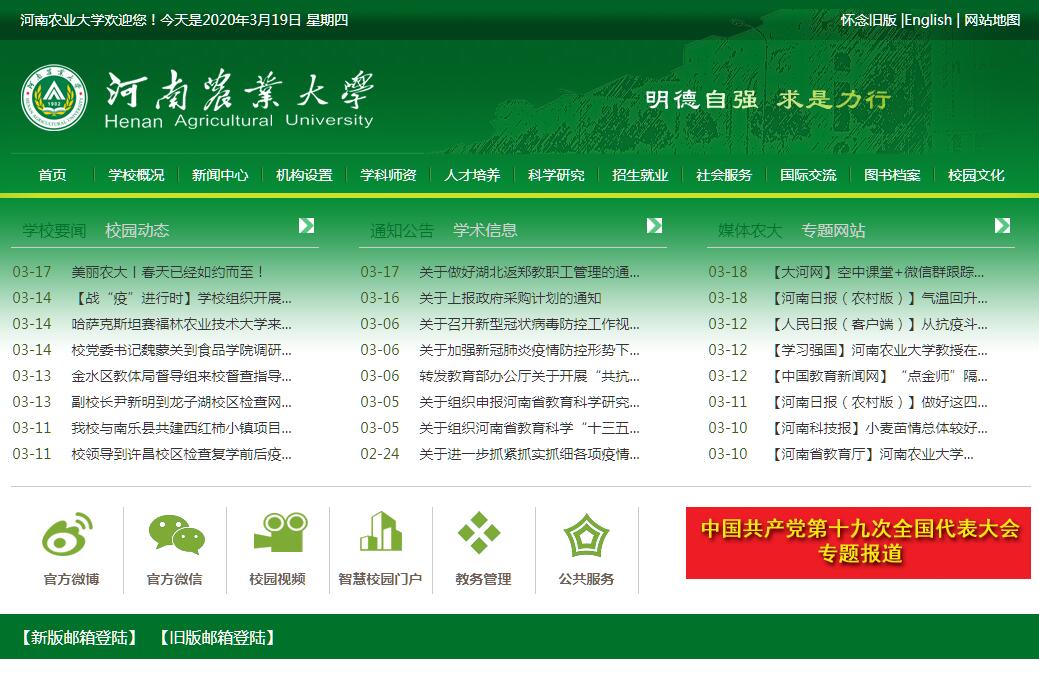Open the 公共服务 pentagon icon
The height and width of the screenshot is (673, 1039).
pyautogui.click(x=586, y=535)
